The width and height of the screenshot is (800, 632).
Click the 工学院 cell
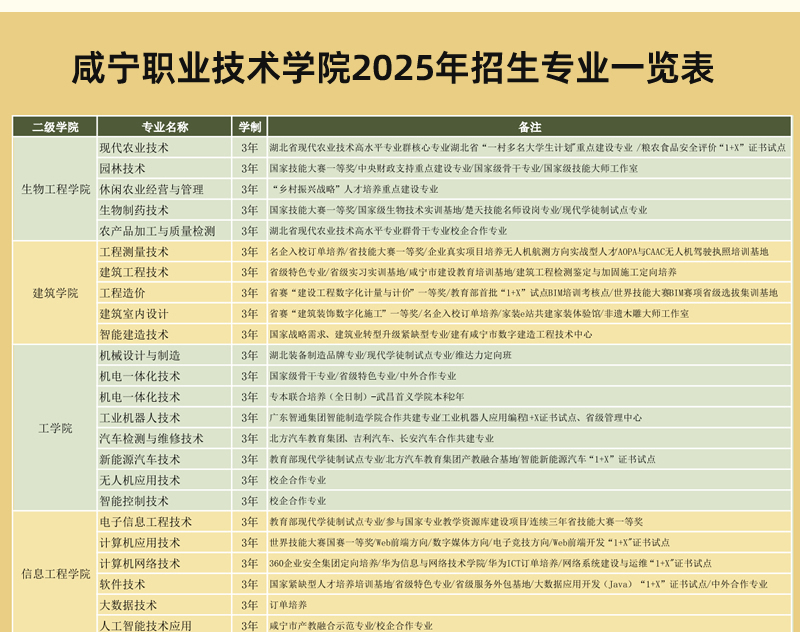(x=55, y=428)
